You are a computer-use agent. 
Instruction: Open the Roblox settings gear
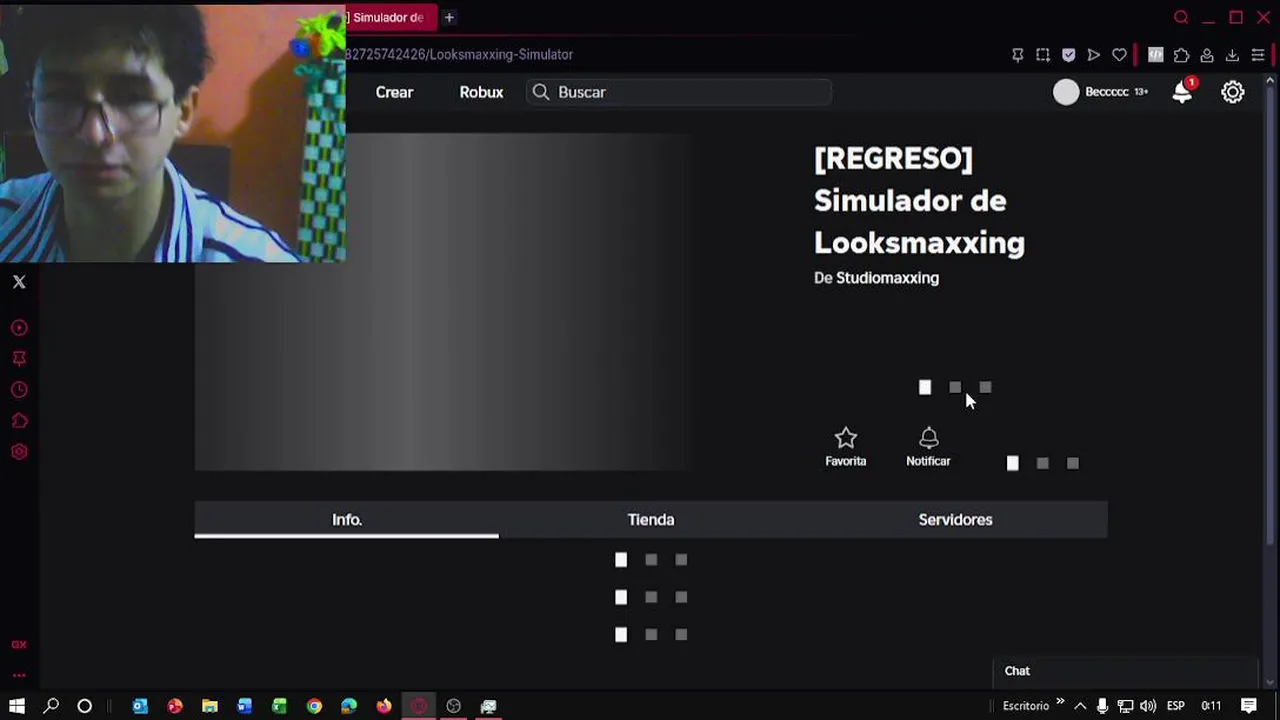tap(1233, 92)
